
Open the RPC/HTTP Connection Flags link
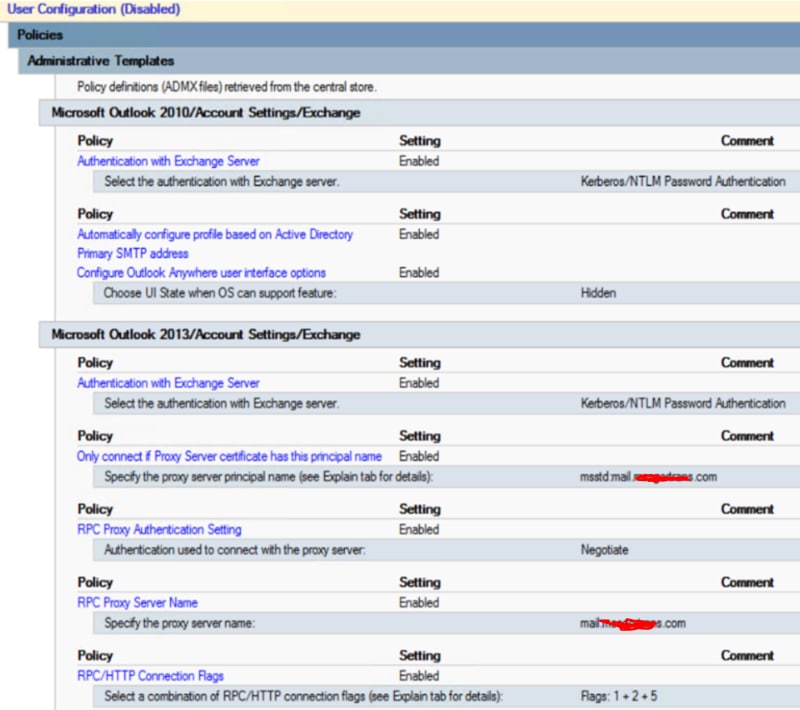pyautogui.click(x=150, y=676)
